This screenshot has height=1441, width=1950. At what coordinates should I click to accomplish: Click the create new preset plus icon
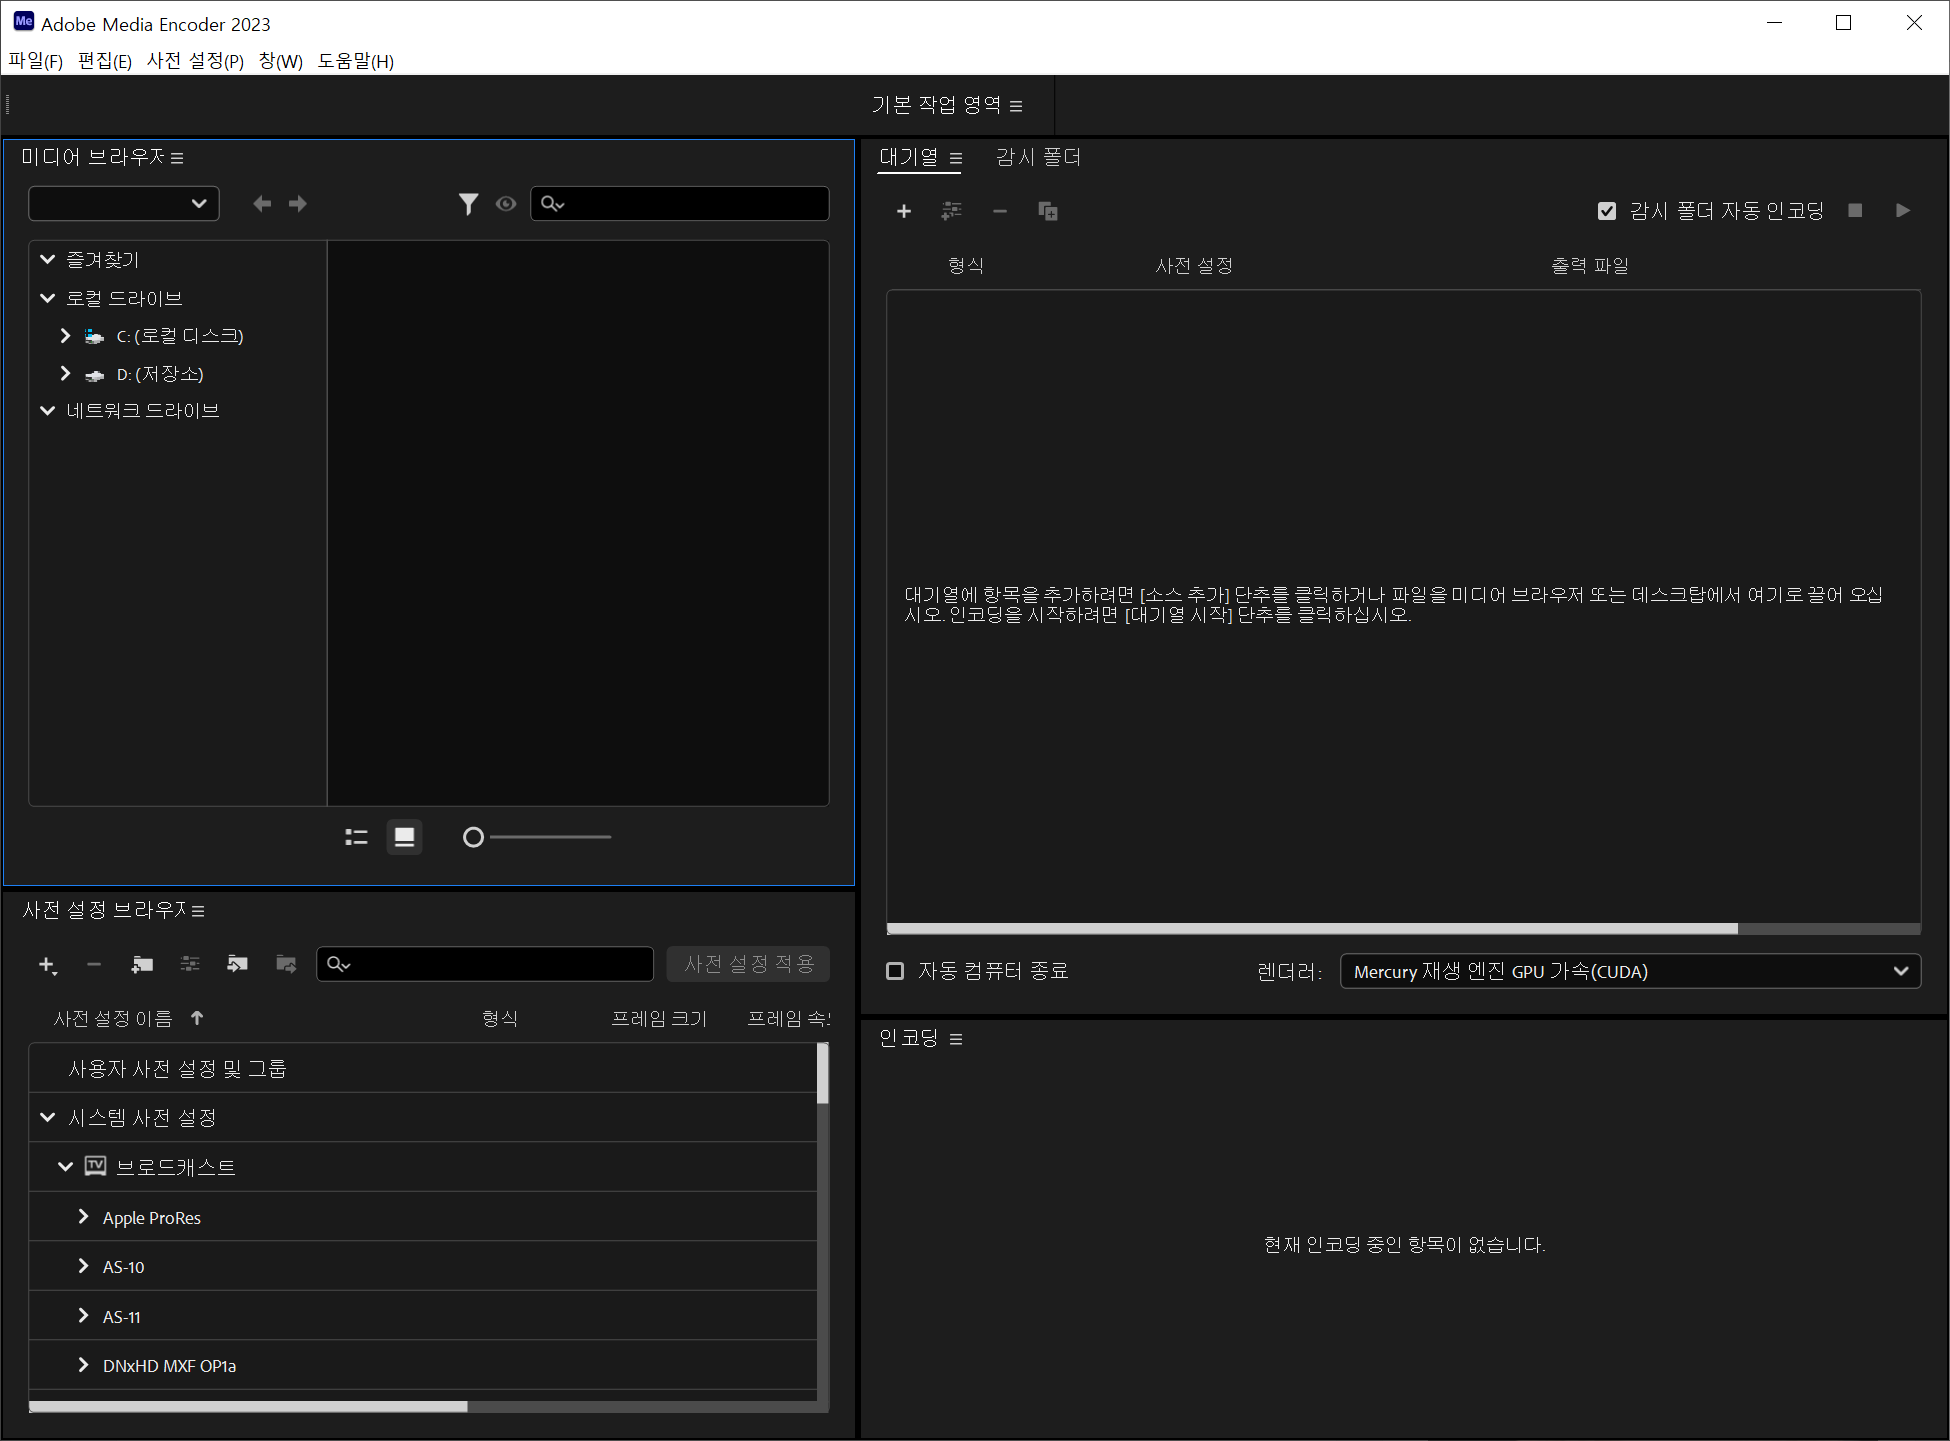46,964
